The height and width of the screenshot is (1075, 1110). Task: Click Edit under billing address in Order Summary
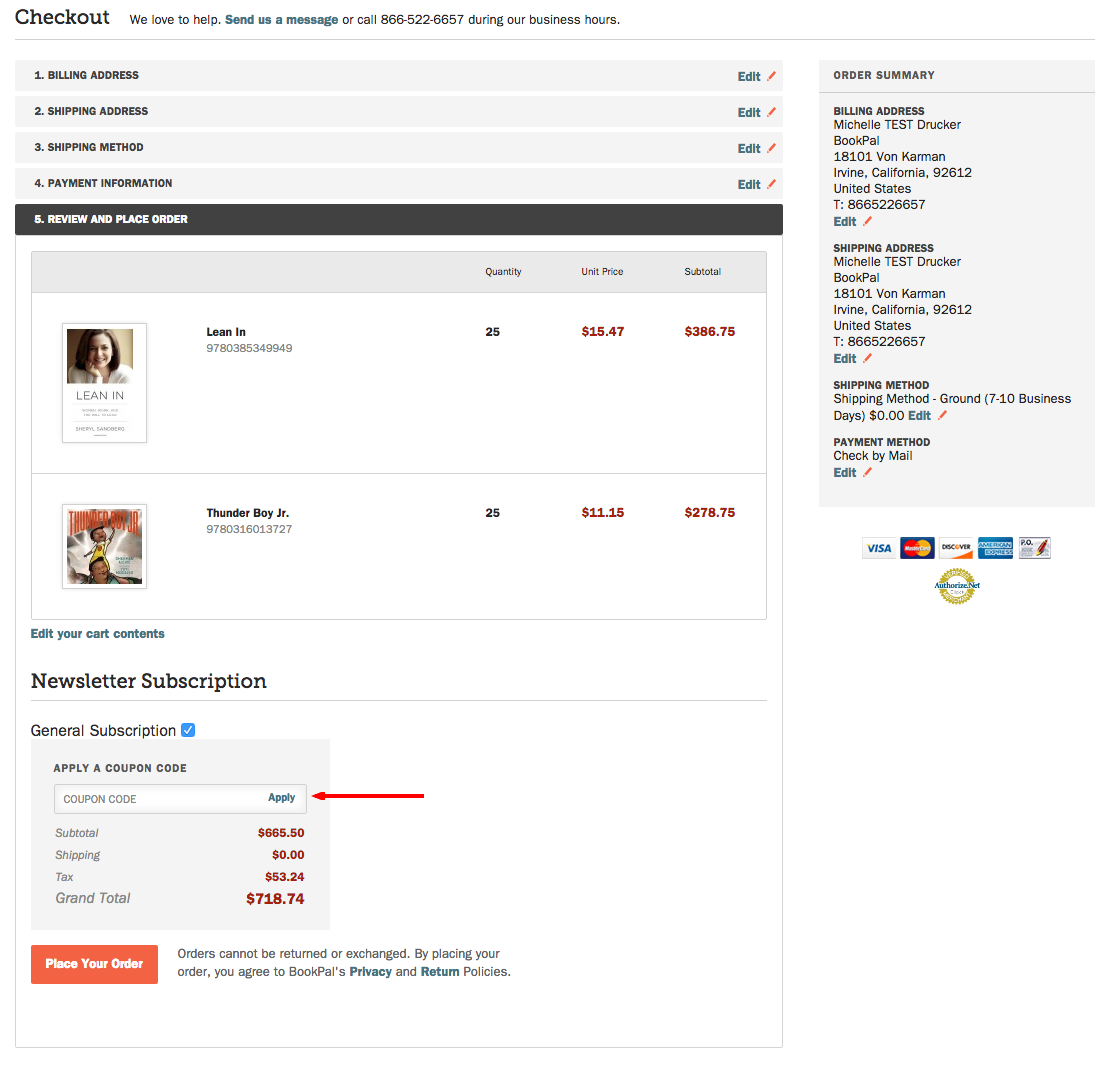click(845, 222)
